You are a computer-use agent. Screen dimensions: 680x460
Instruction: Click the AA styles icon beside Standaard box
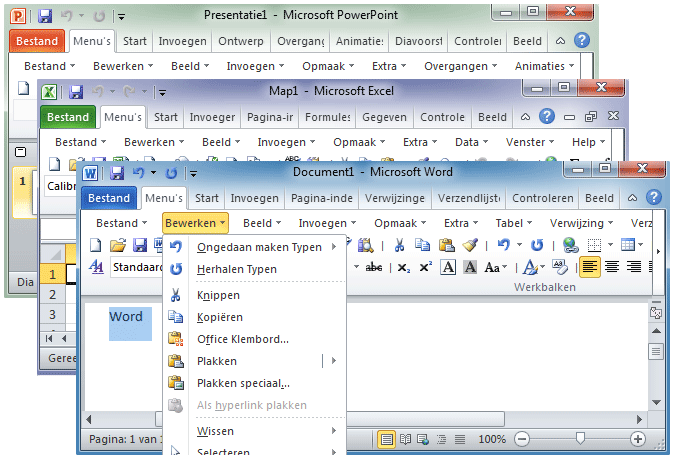click(x=96, y=267)
